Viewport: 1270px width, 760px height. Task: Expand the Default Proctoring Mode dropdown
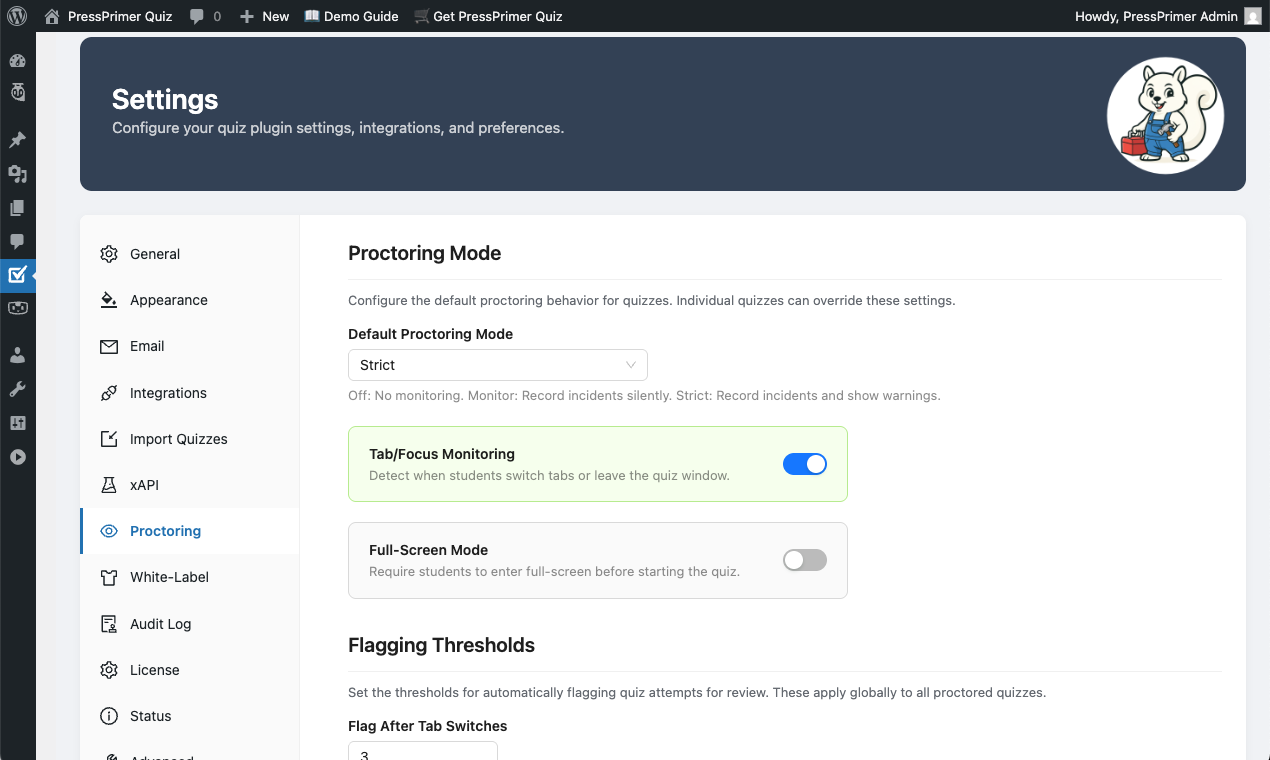[498, 365]
